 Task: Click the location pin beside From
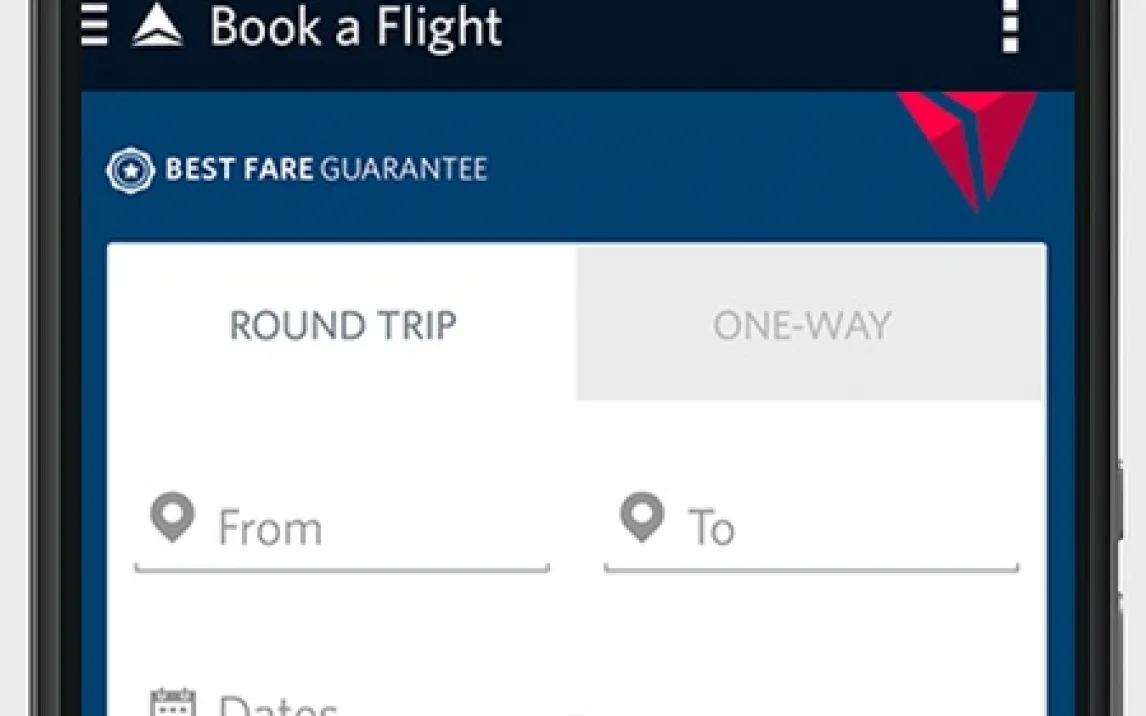(172, 519)
